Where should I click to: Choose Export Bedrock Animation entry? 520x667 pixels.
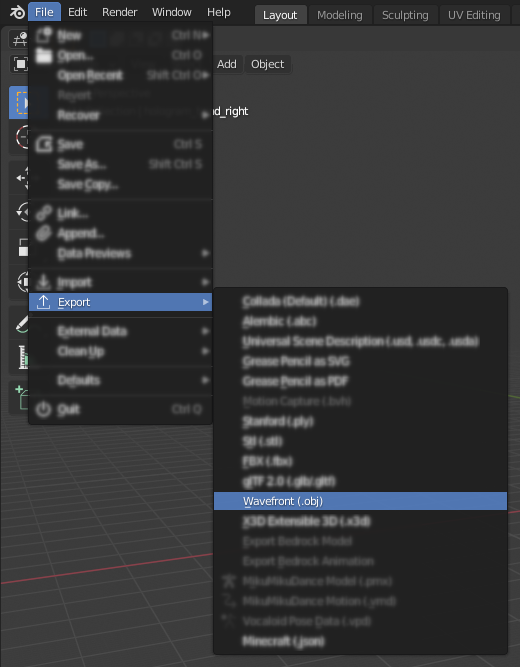(360, 561)
